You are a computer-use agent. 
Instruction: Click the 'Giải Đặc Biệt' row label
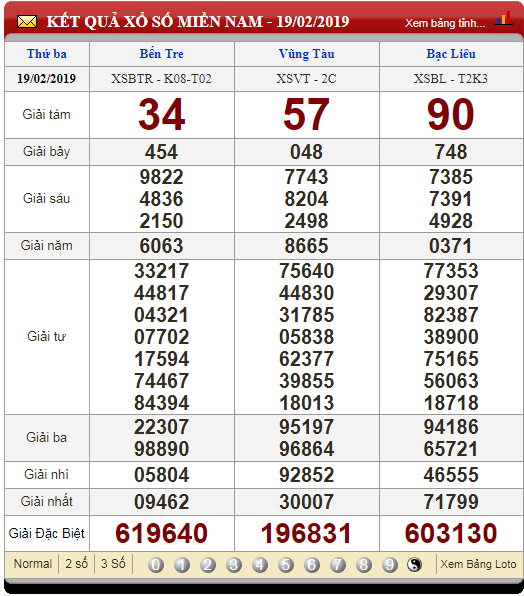point(46,534)
